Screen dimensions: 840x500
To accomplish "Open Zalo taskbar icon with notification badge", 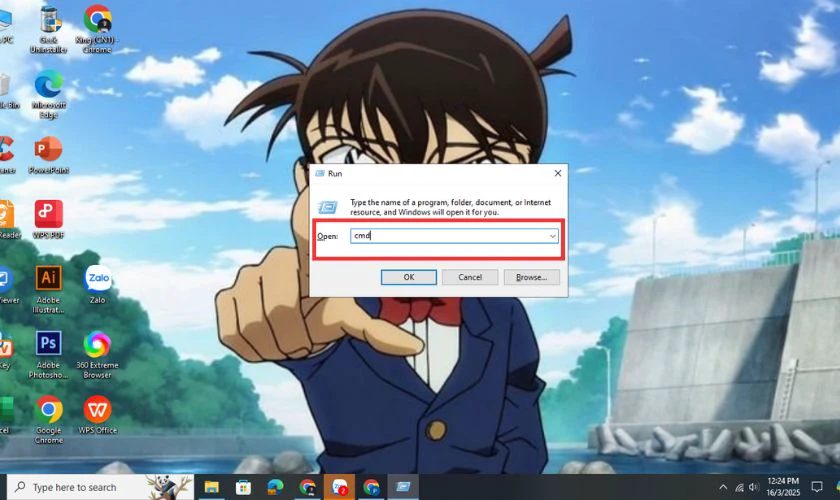I will click(x=340, y=487).
